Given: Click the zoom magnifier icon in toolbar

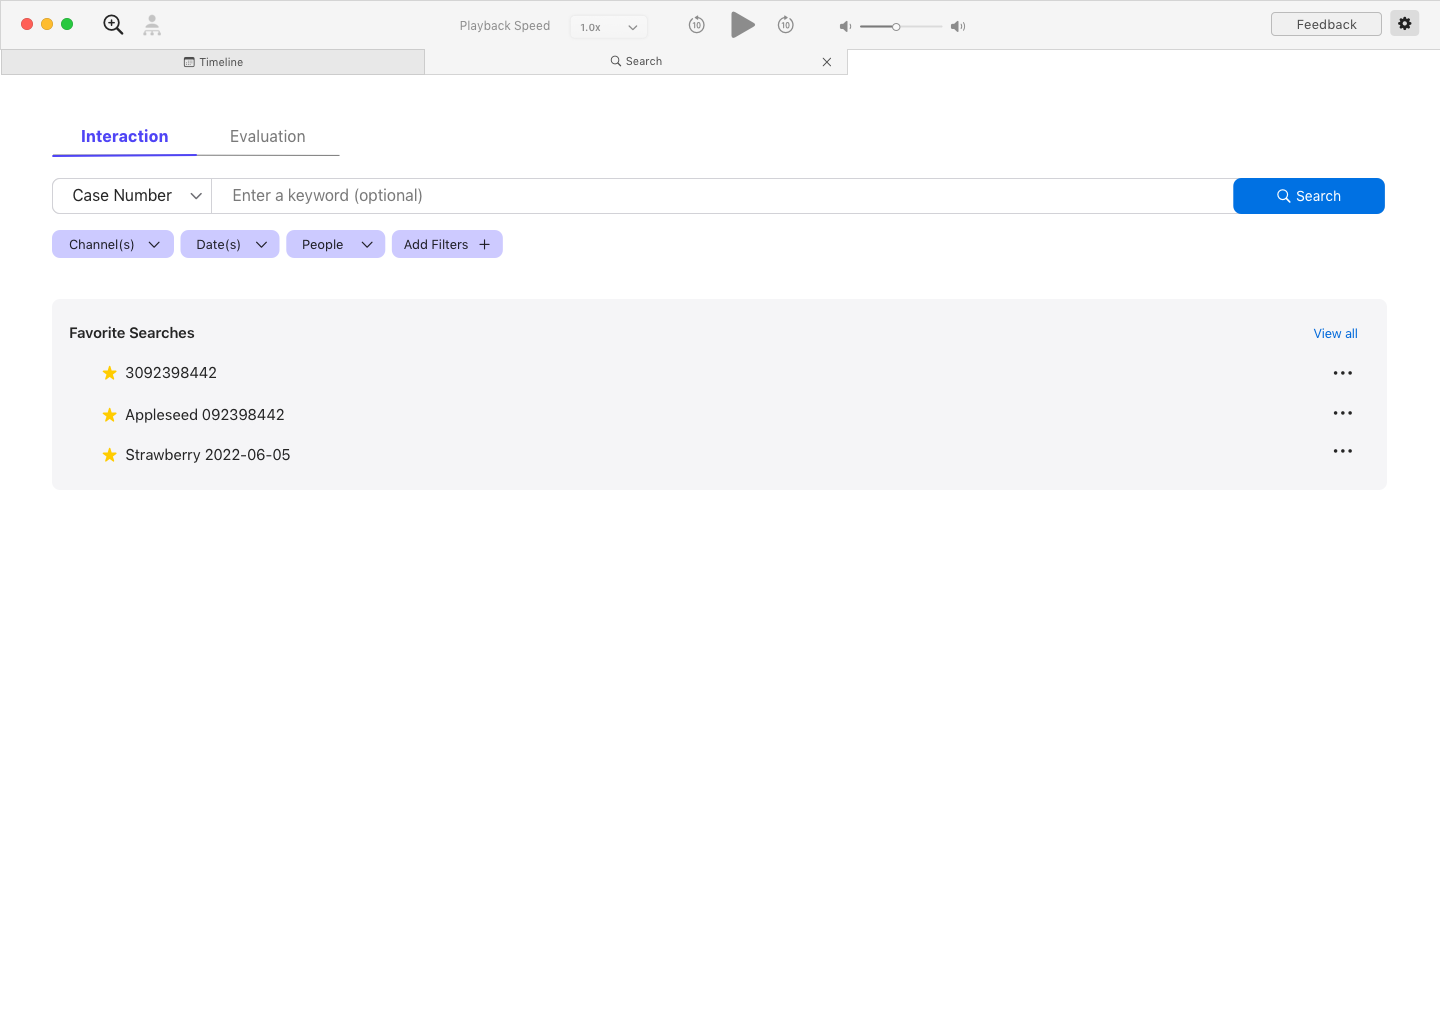Looking at the screenshot, I should [x=112, y=24].
